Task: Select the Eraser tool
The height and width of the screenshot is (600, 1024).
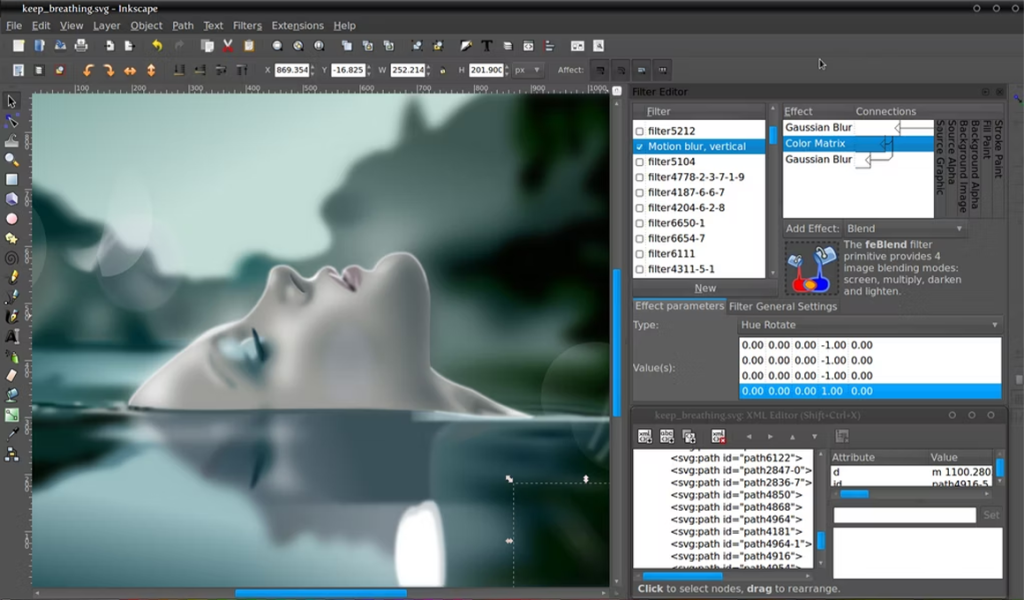Action: coord(11,375)
